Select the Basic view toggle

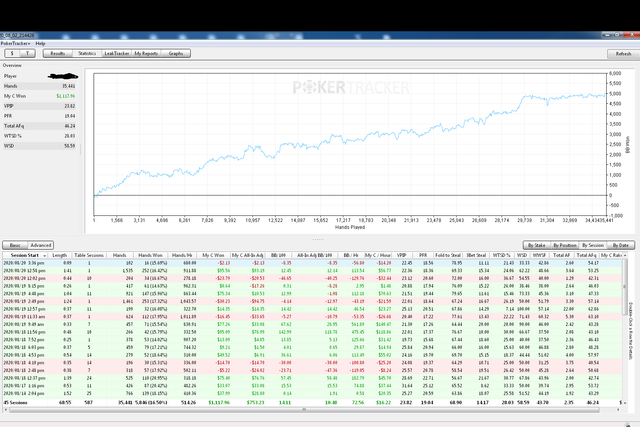click(15, 245)
